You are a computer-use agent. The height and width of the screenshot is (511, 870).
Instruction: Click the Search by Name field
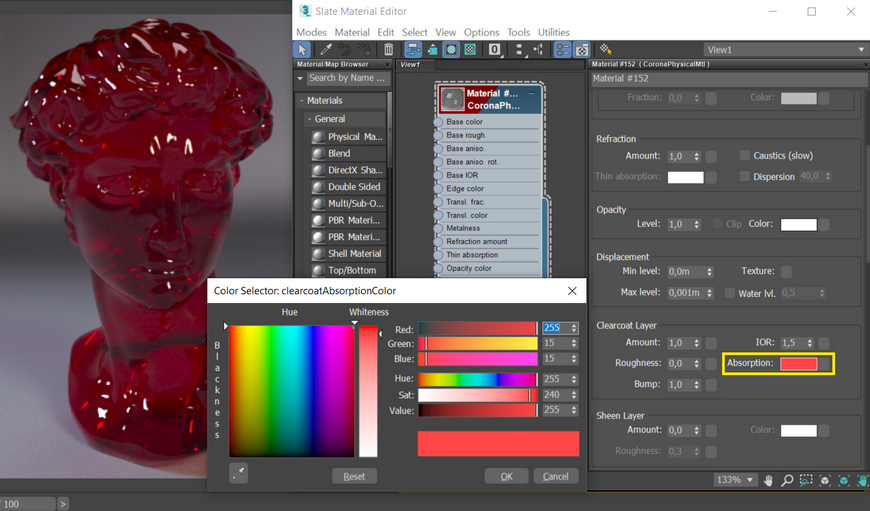(x=346, y=78)
